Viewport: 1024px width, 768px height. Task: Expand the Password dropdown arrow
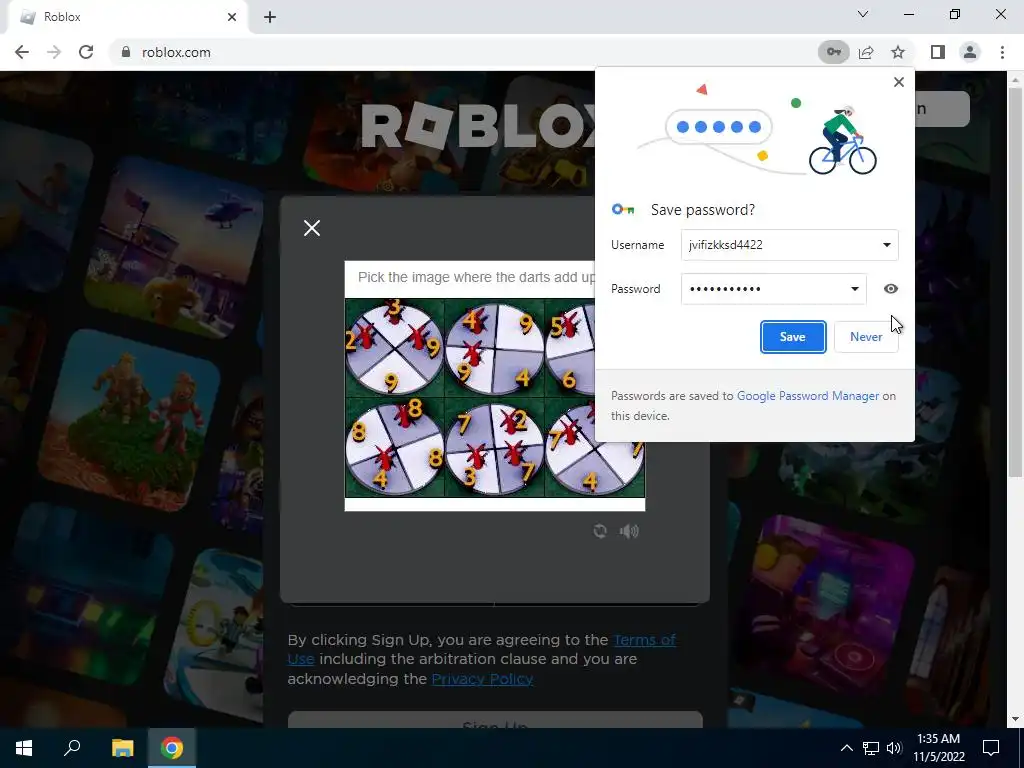(854, 289)
